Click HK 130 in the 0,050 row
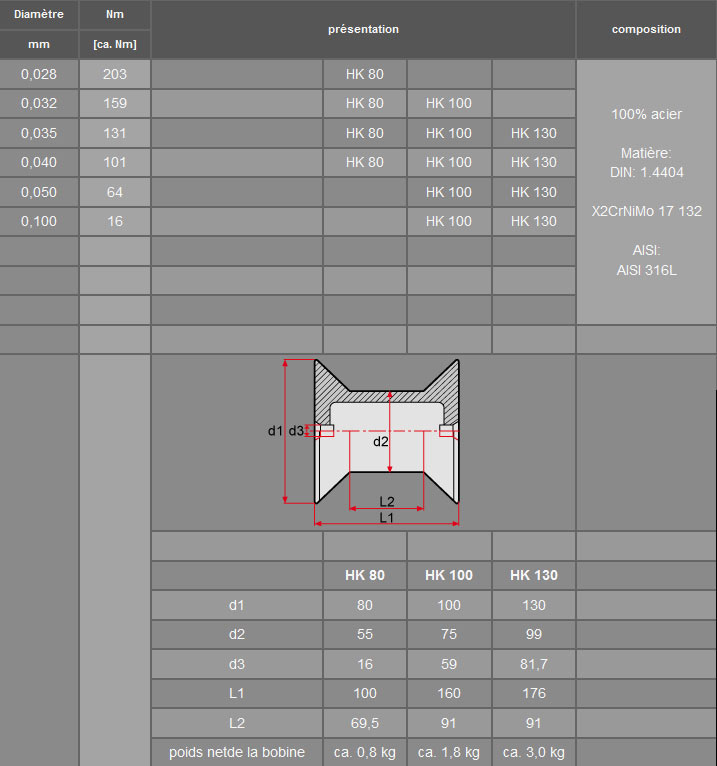Viewport: 717px width, 766px height. tap(534, 192)
